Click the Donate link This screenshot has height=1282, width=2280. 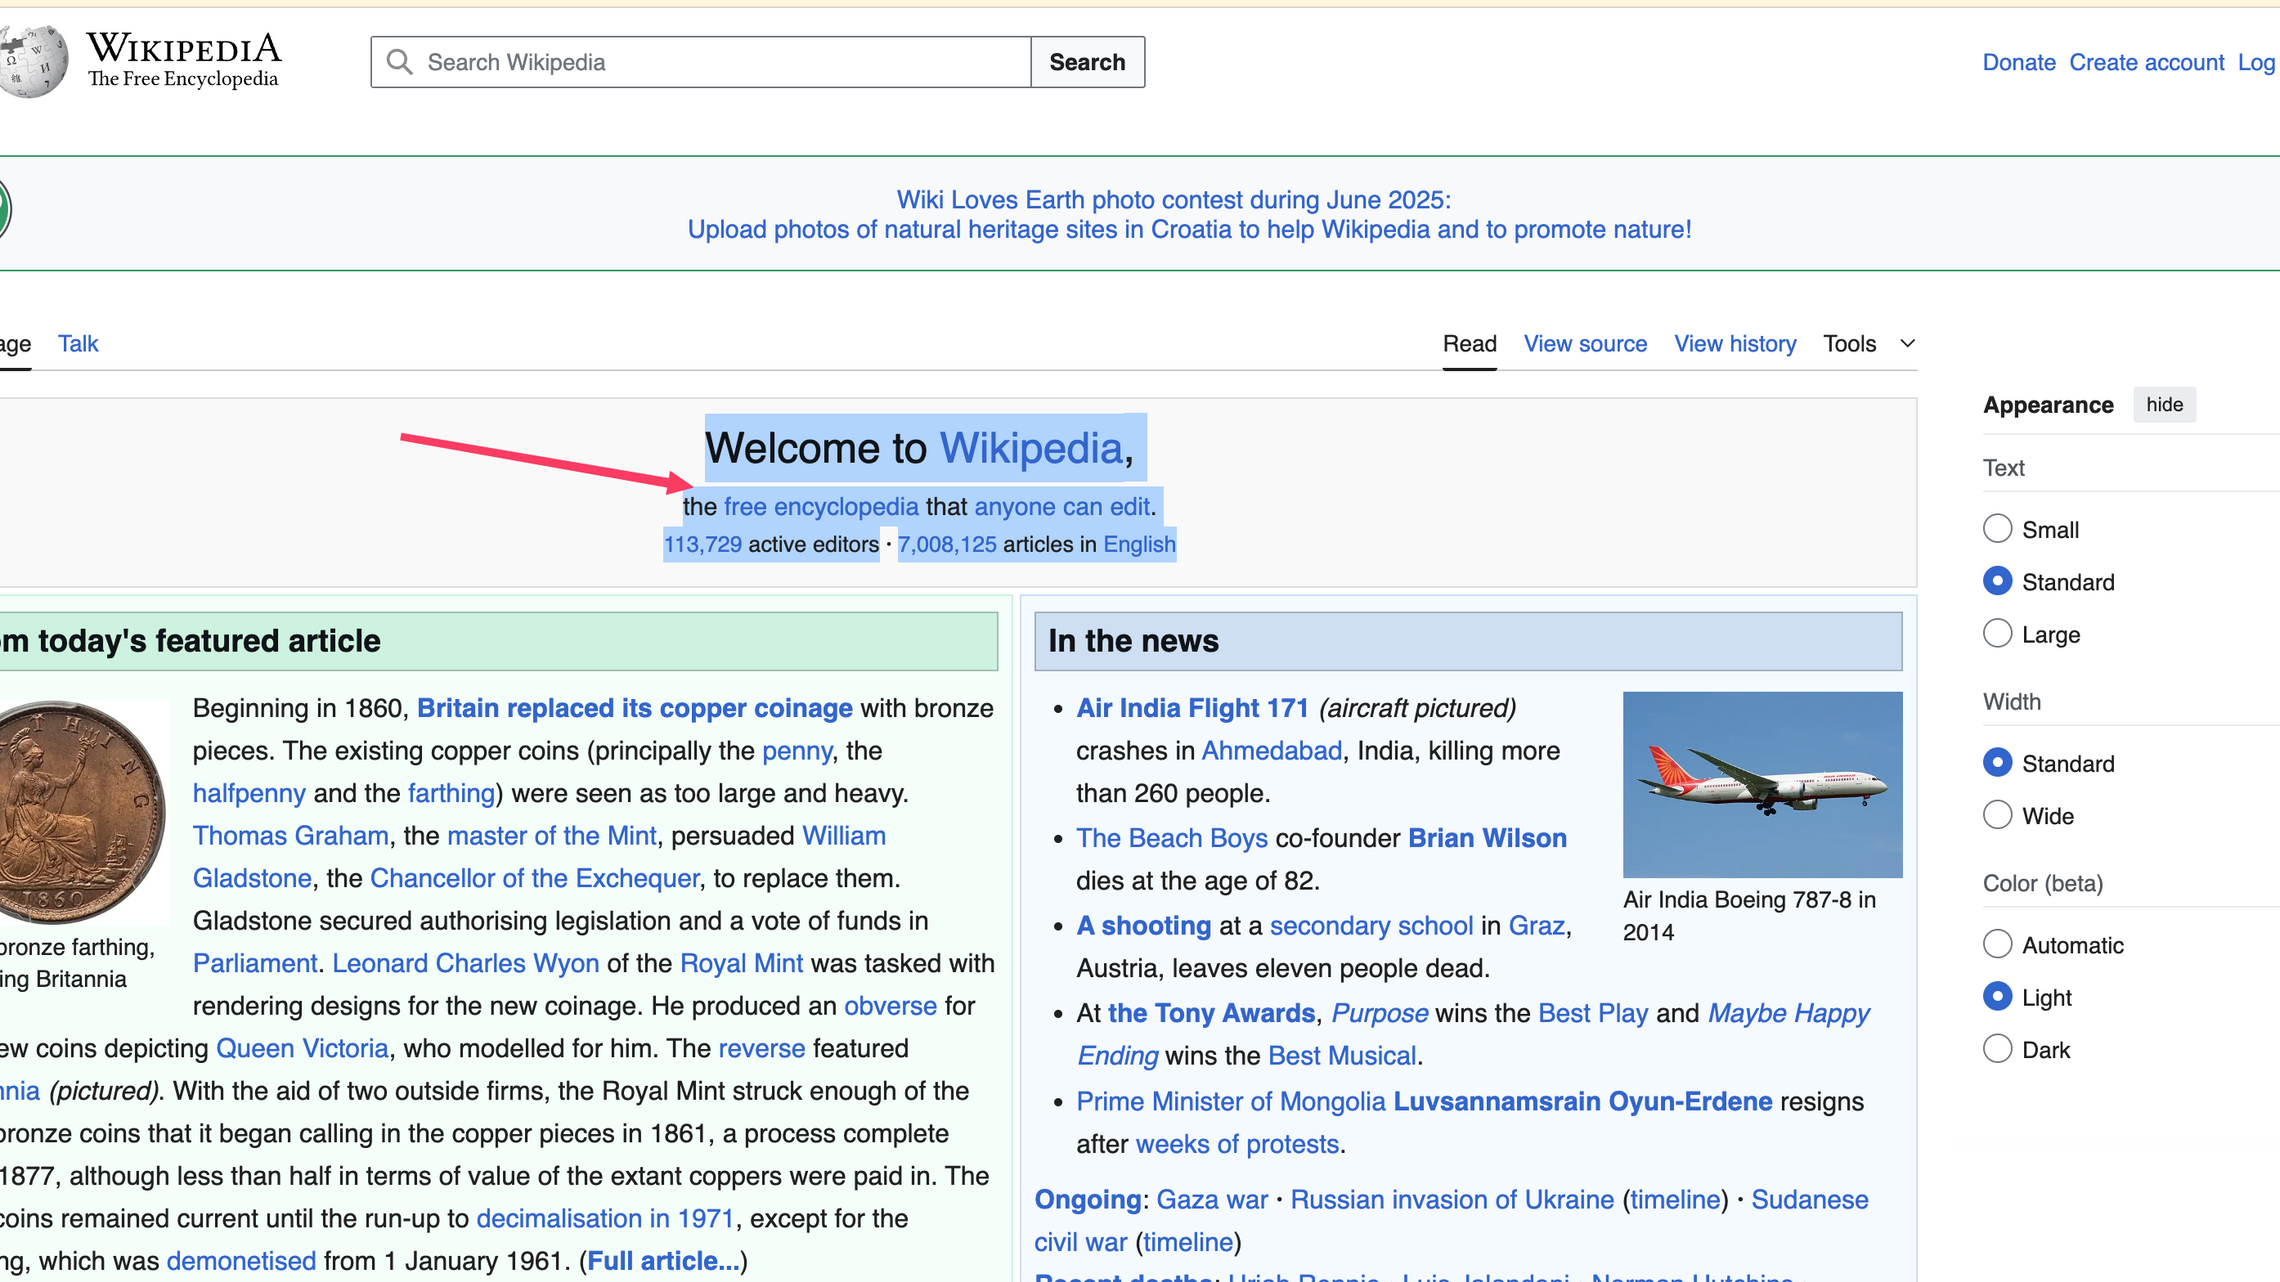coord(2019,62)
